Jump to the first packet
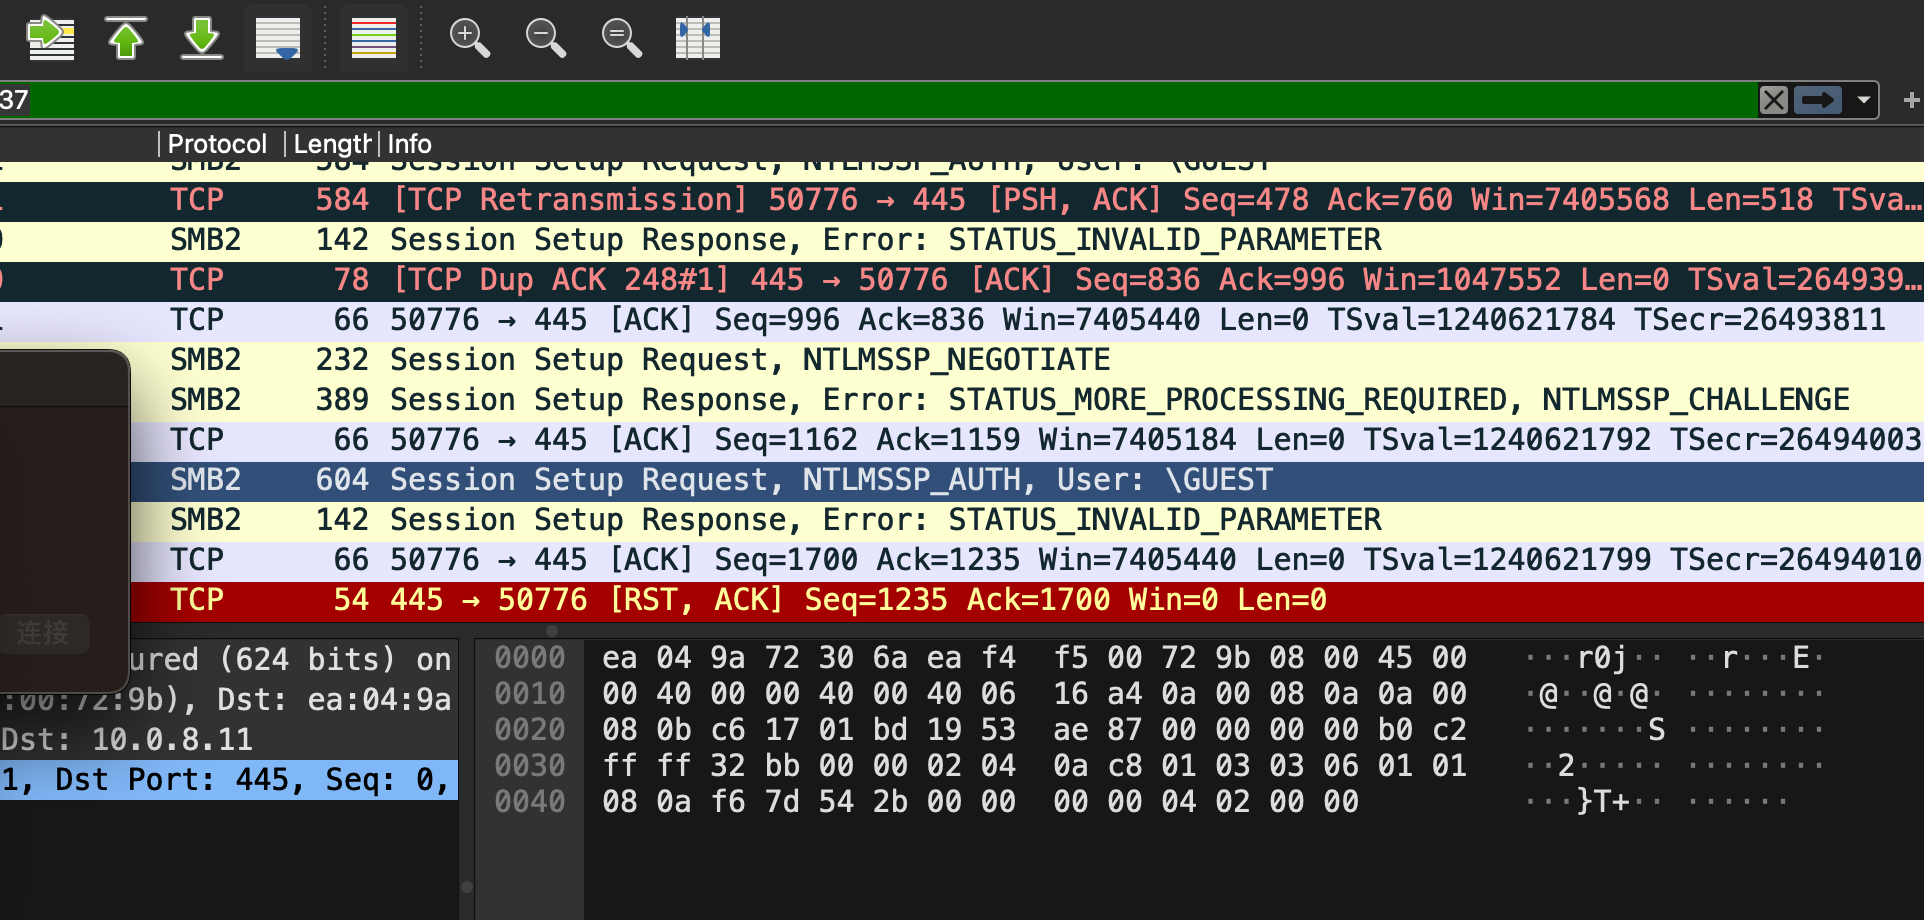 pyautogui.click(x=126, y=39)
